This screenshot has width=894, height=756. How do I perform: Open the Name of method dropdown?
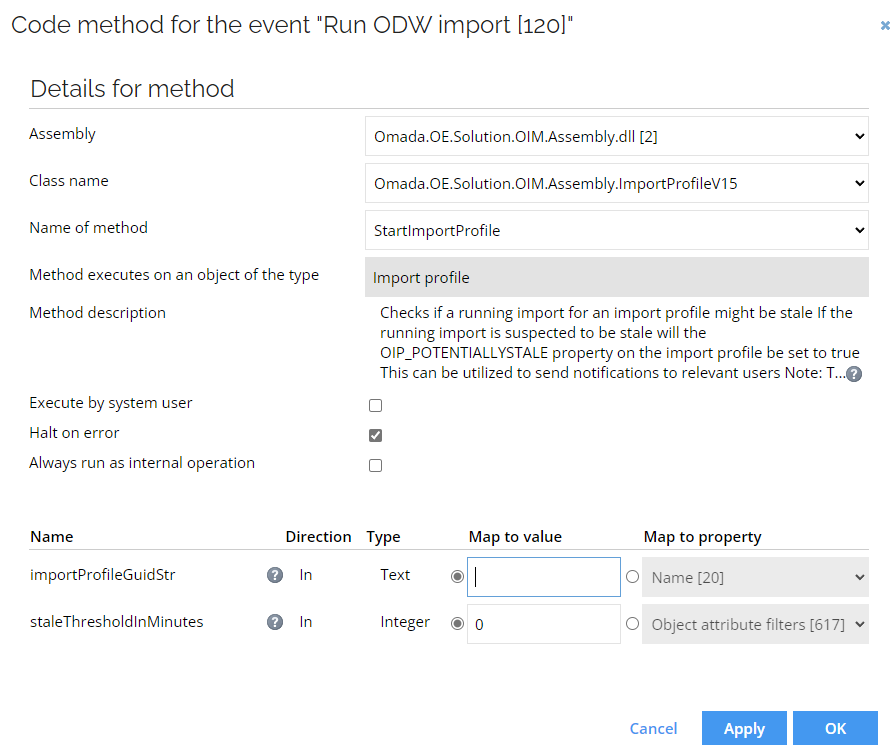(617, 230)
